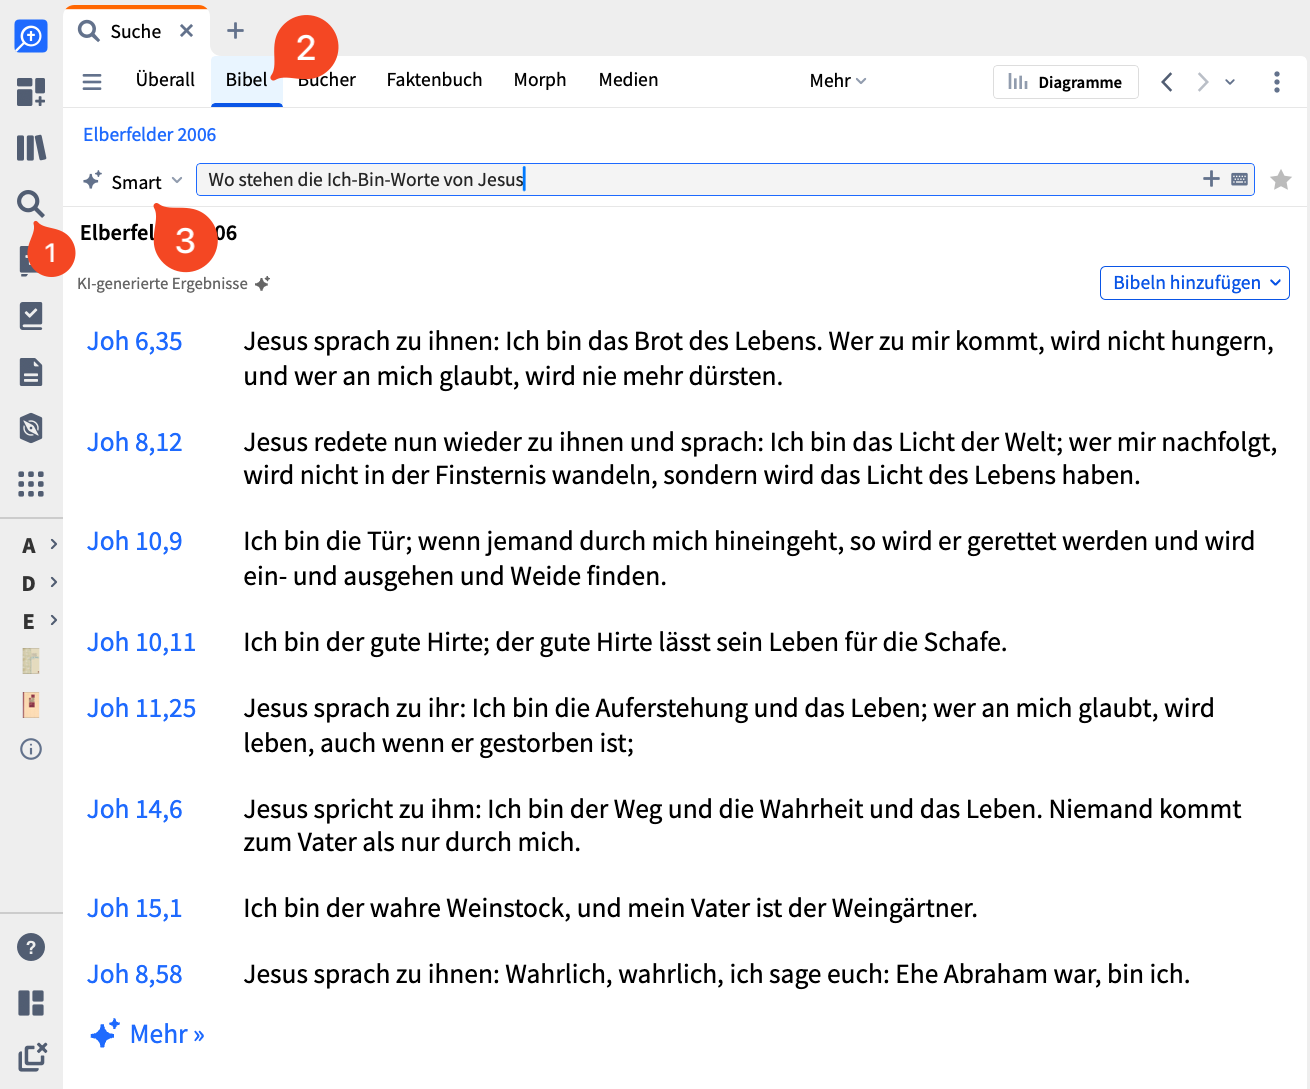Switch to the Medien tab
The image size is (1310, 1089).
pos(628,80)
